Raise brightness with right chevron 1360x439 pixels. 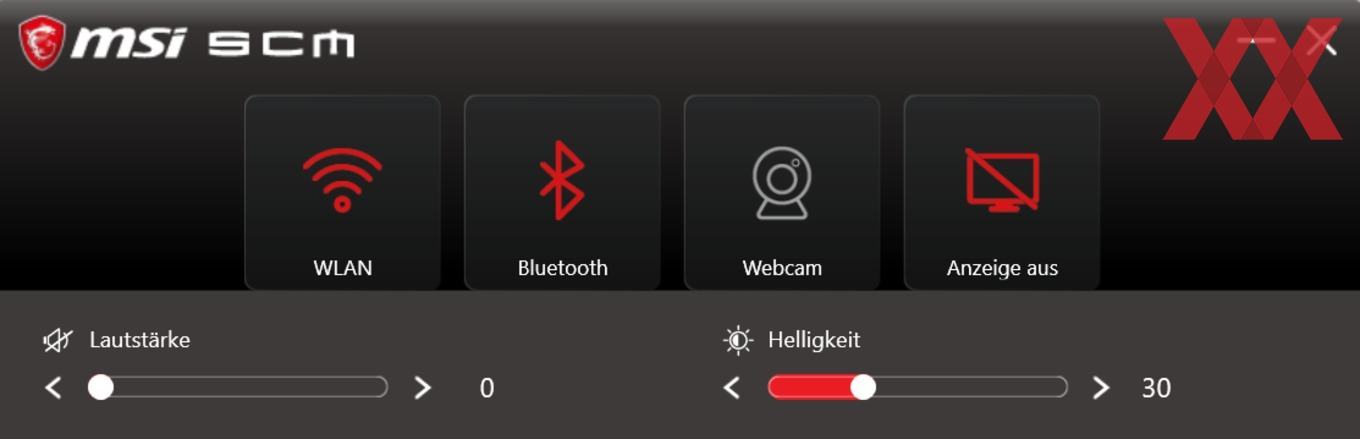click(x=1100, y=388)
